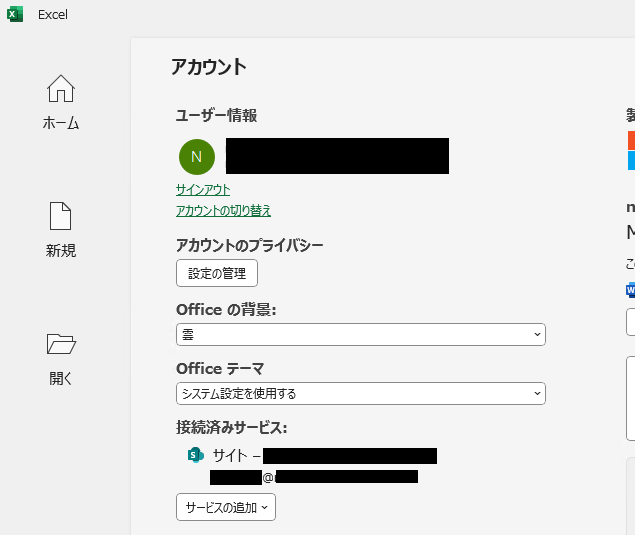The height and width of the screenshot is (535, 635).
Task: Click the partially visible button under Word icon
Action: [x=630, y=322]
